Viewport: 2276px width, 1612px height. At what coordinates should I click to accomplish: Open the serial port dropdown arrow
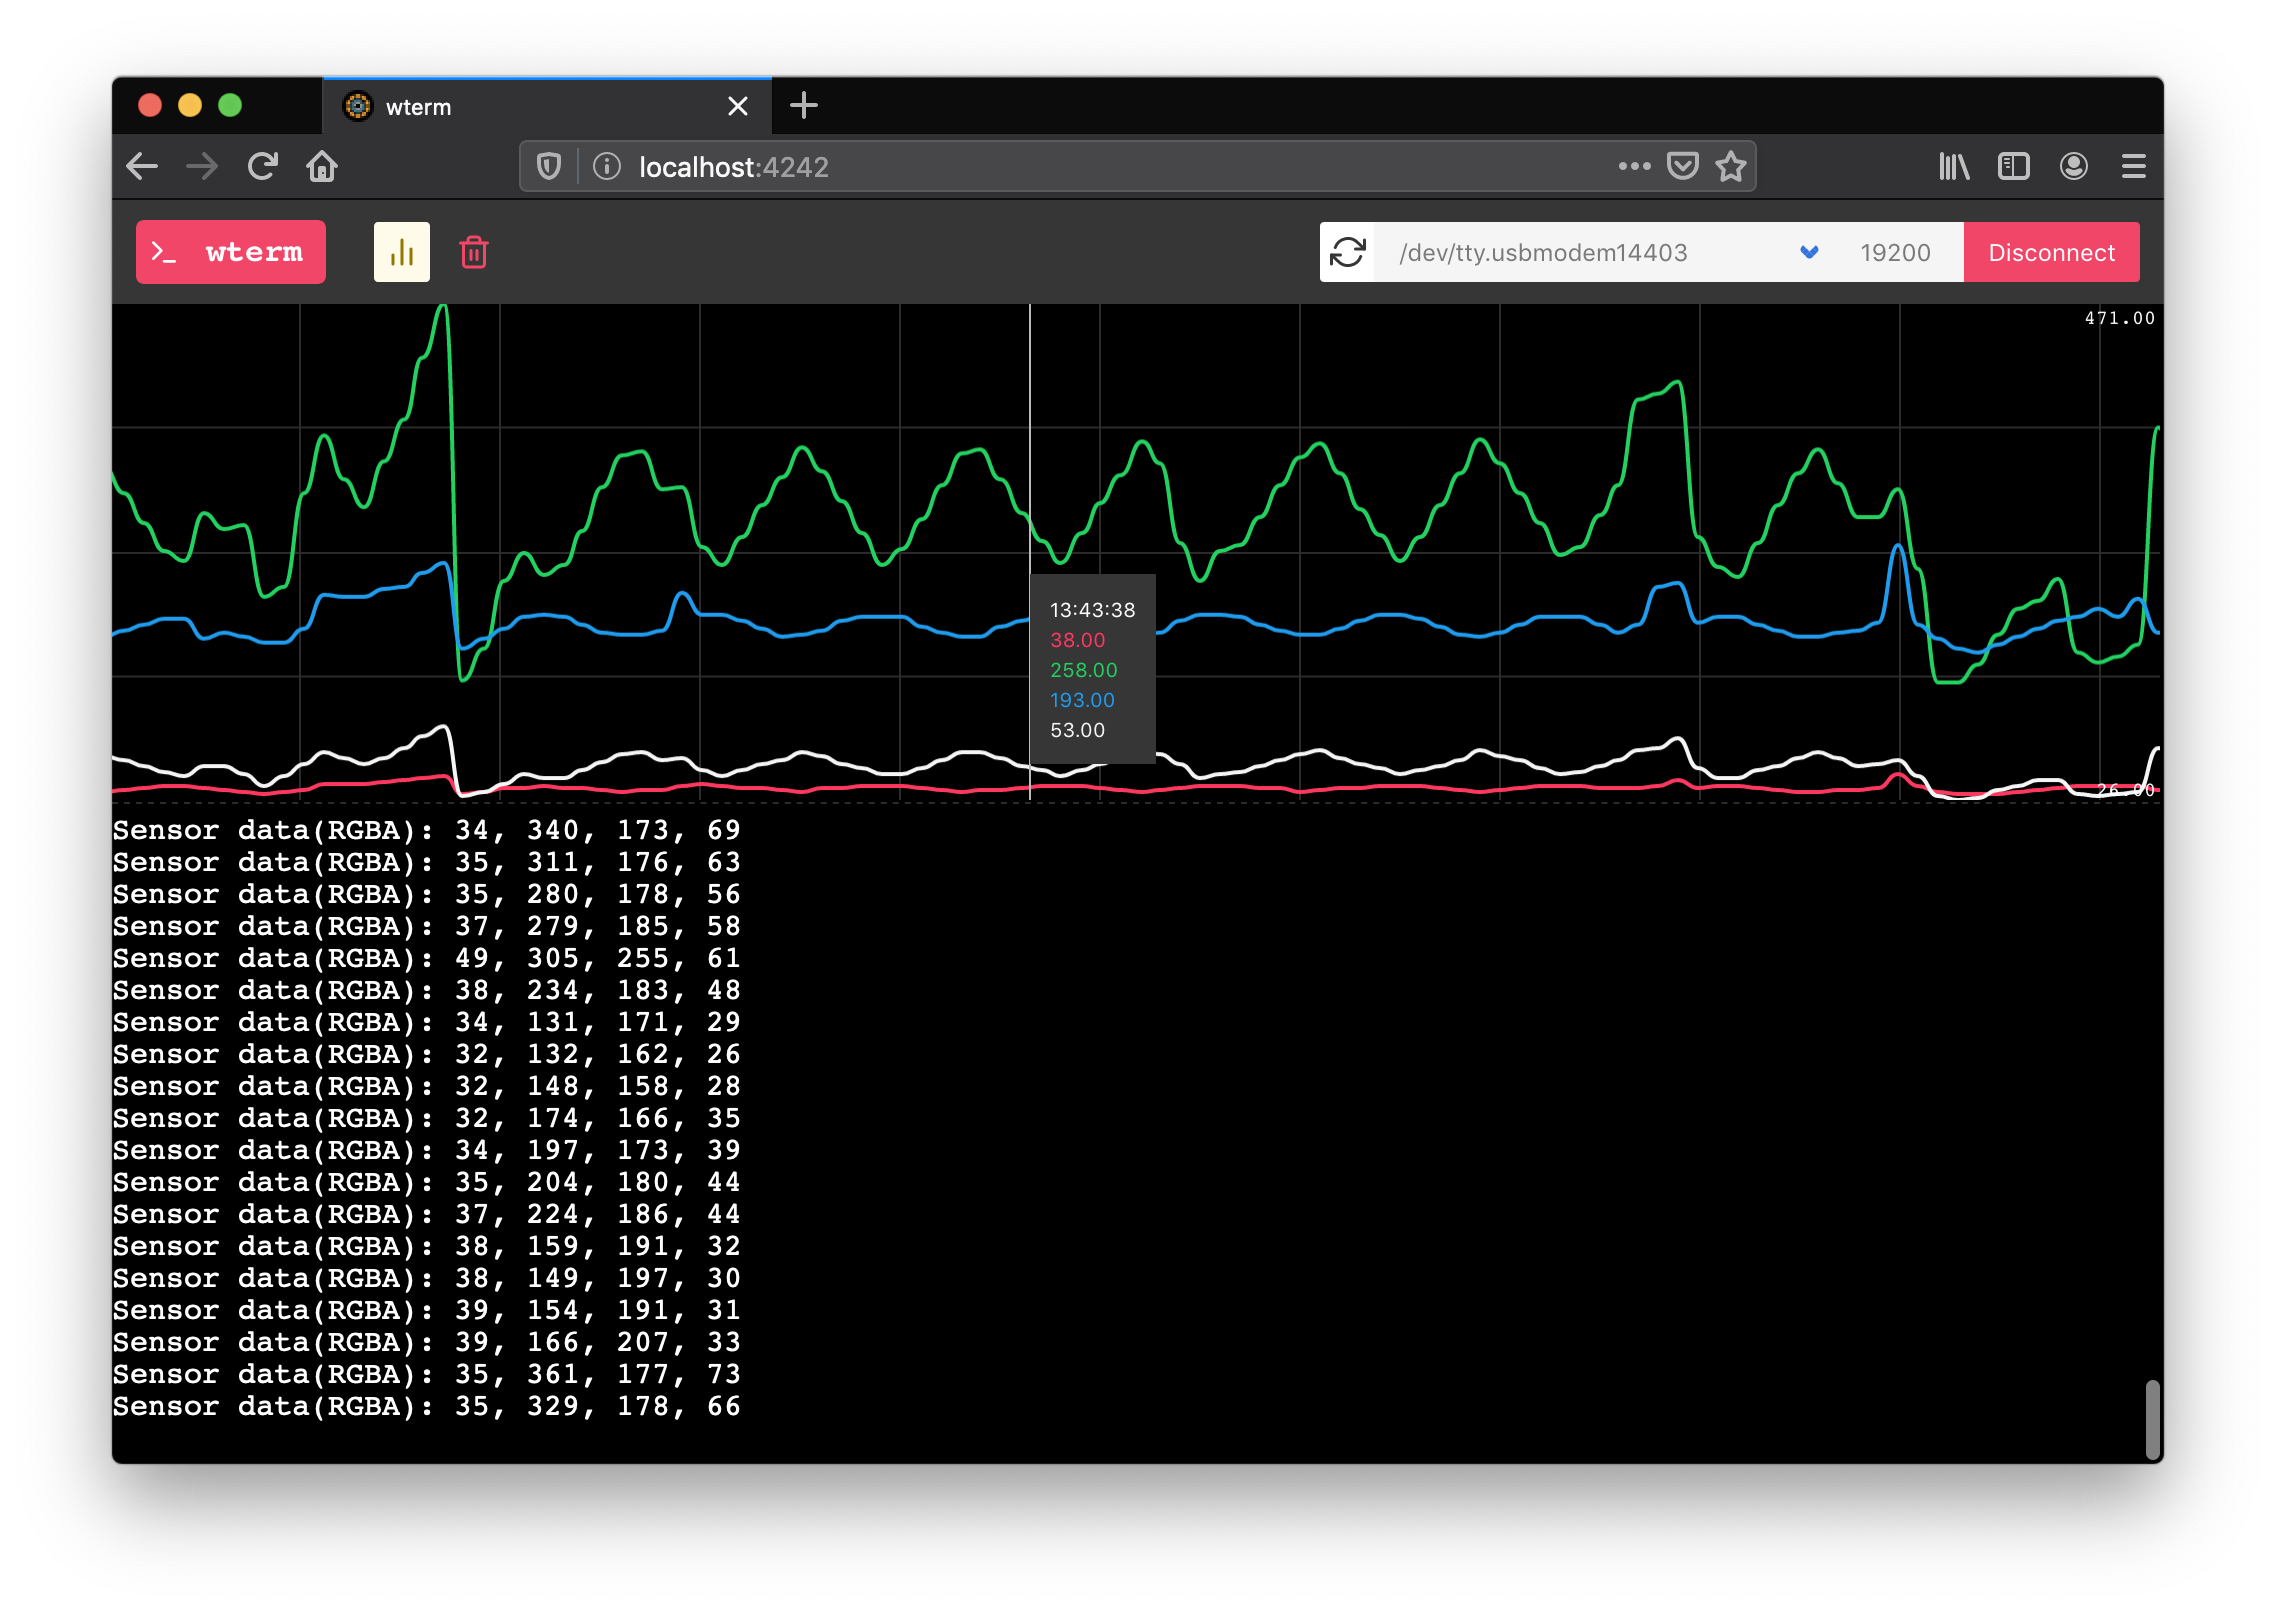pos(1808,252)
